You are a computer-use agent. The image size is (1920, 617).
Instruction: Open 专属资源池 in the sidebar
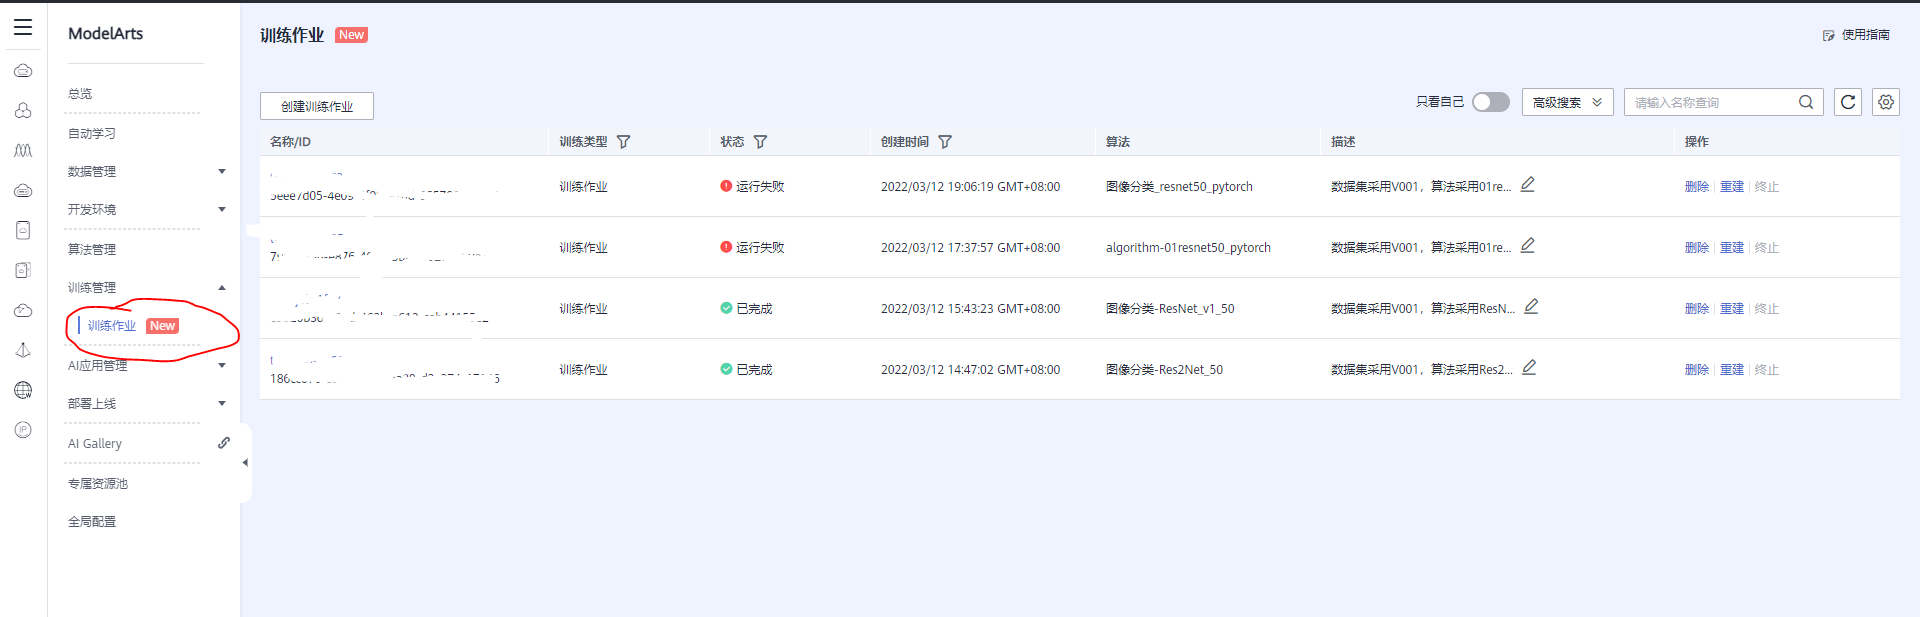98,484
